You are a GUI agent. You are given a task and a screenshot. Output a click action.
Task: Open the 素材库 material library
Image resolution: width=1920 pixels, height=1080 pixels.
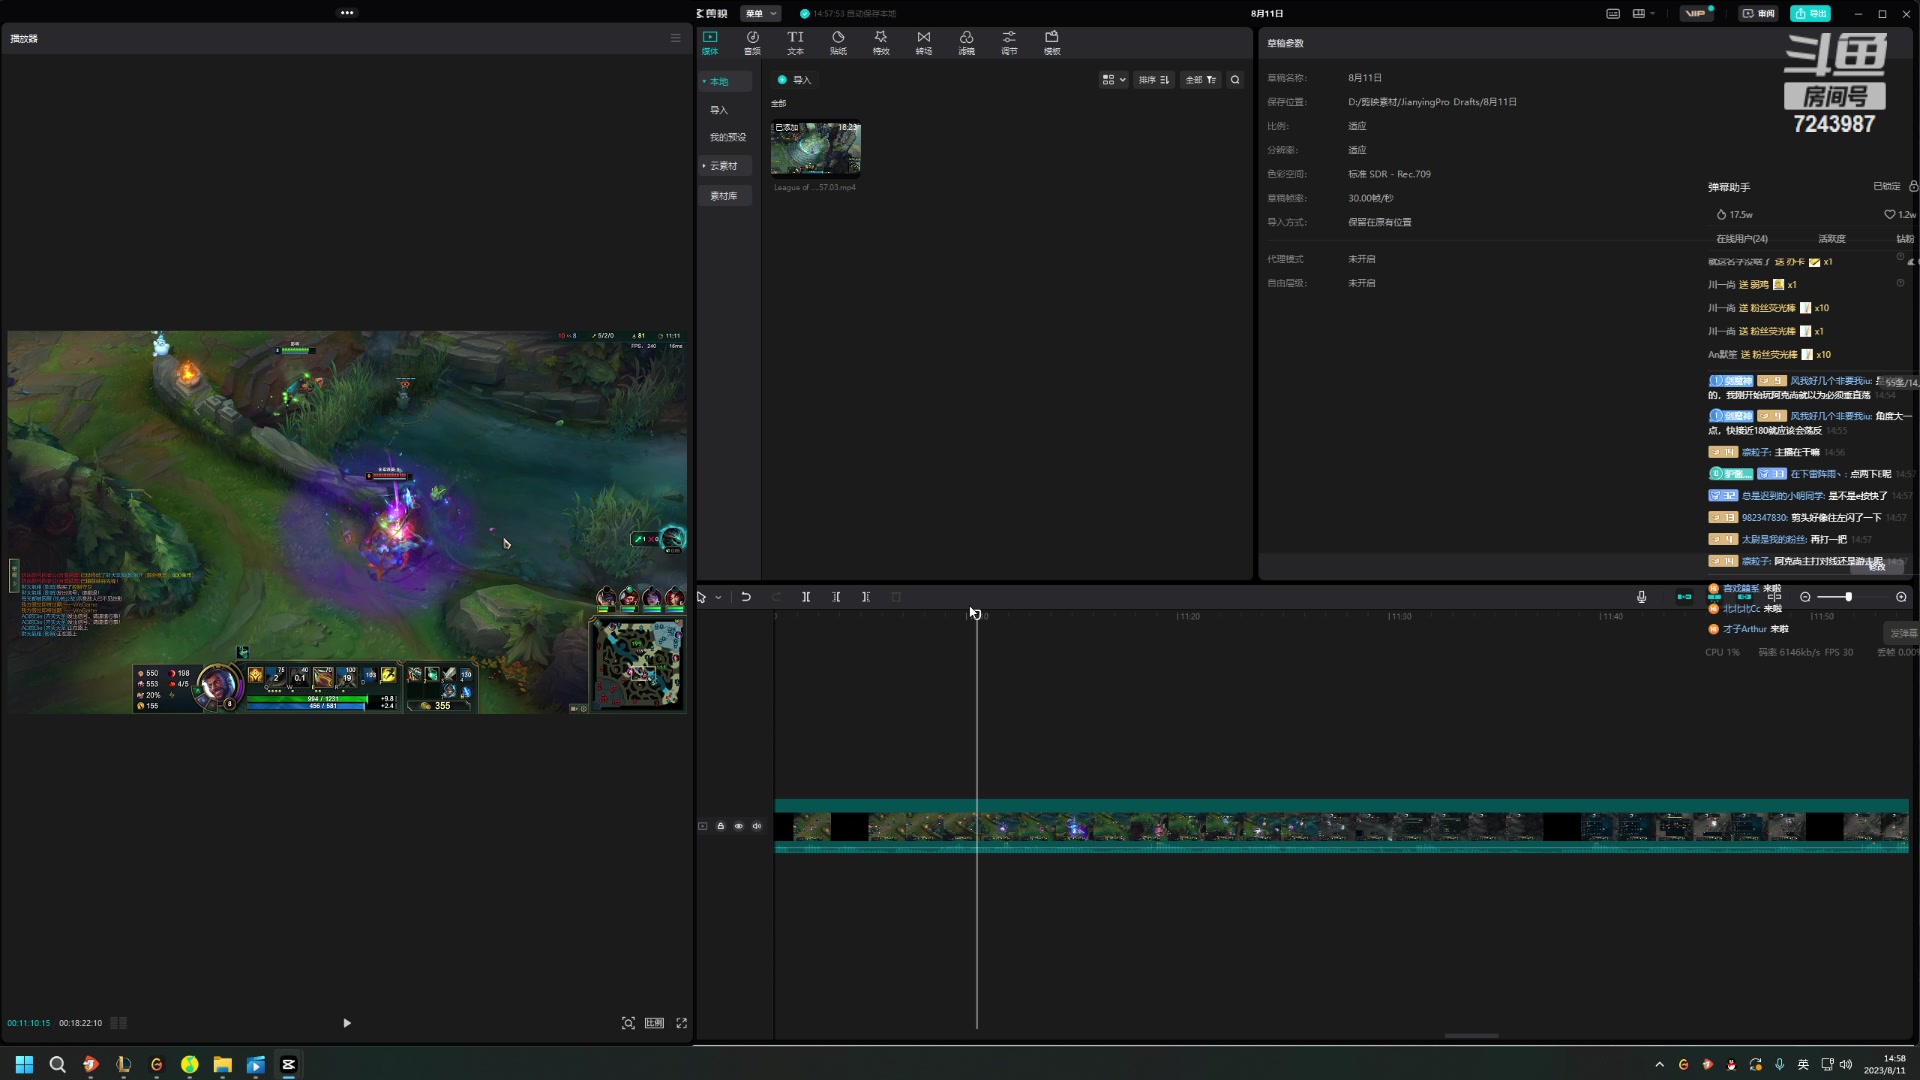pyautogui.click(x=724, y=196)
